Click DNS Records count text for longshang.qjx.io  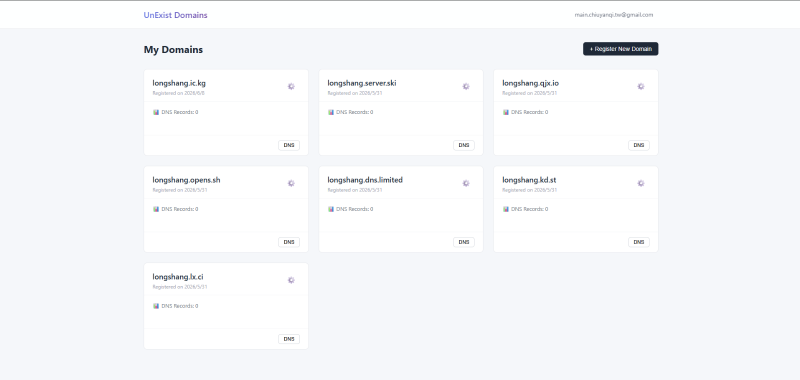coord(530,112)
